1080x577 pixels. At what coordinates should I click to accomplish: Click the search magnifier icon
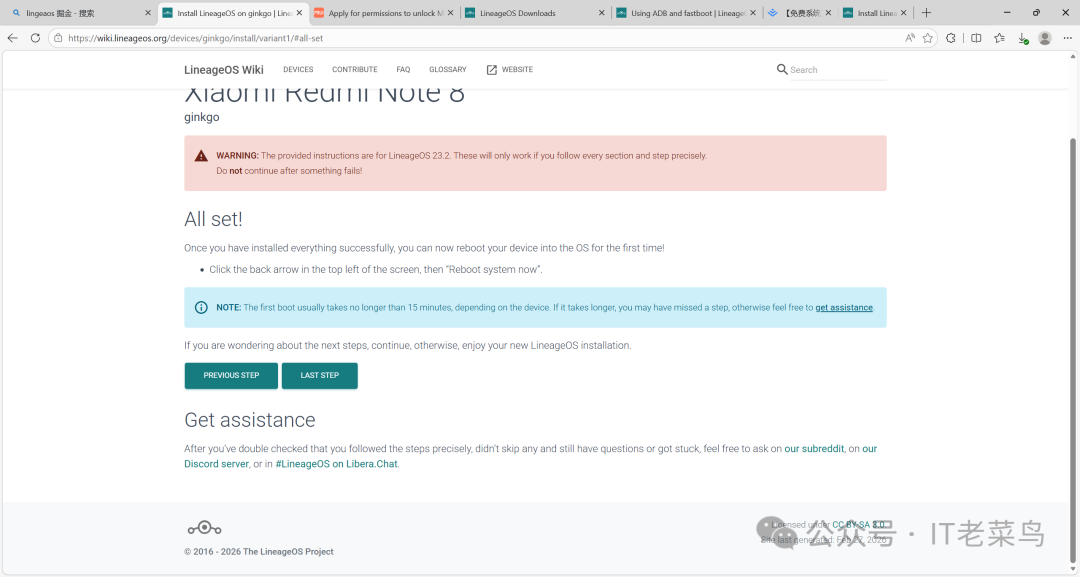(782, 70)
